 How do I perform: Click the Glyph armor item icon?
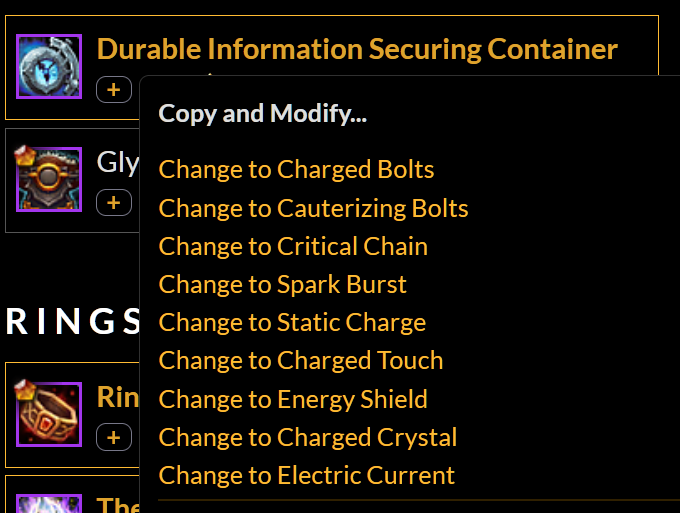[x=49, y=179]
